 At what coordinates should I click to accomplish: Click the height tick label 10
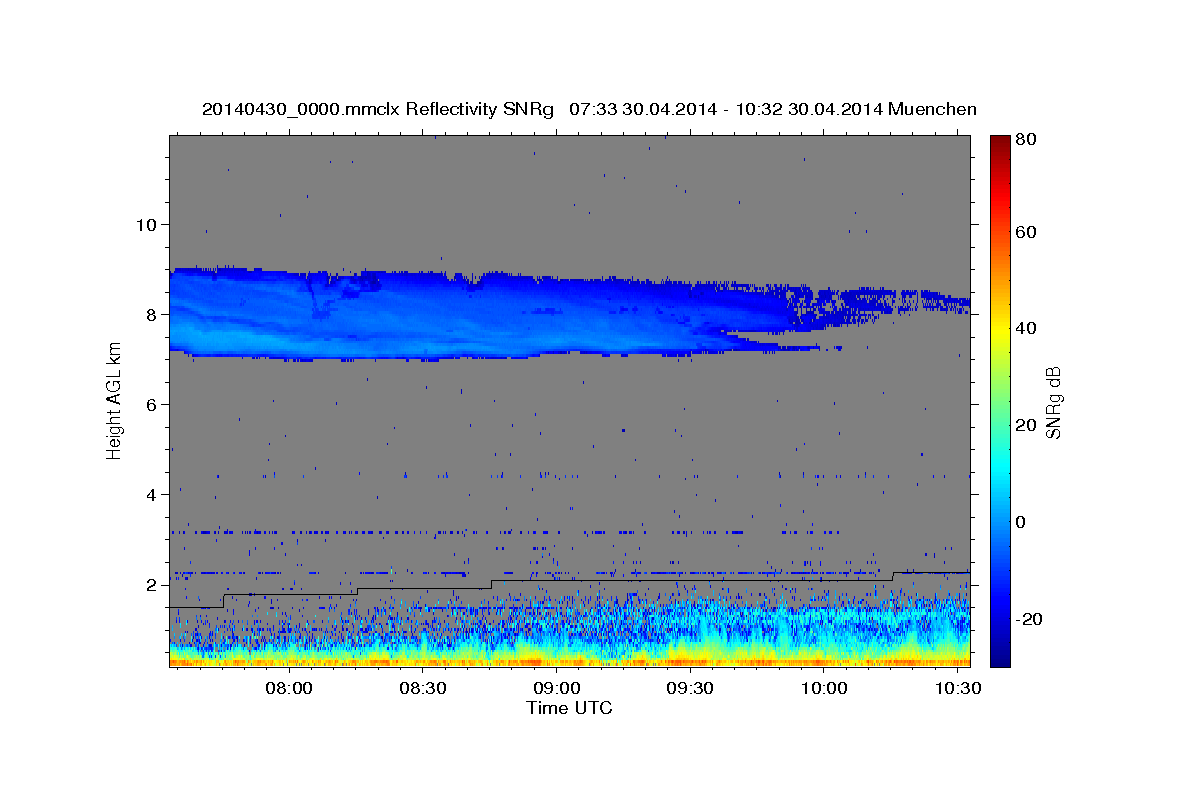147,224
